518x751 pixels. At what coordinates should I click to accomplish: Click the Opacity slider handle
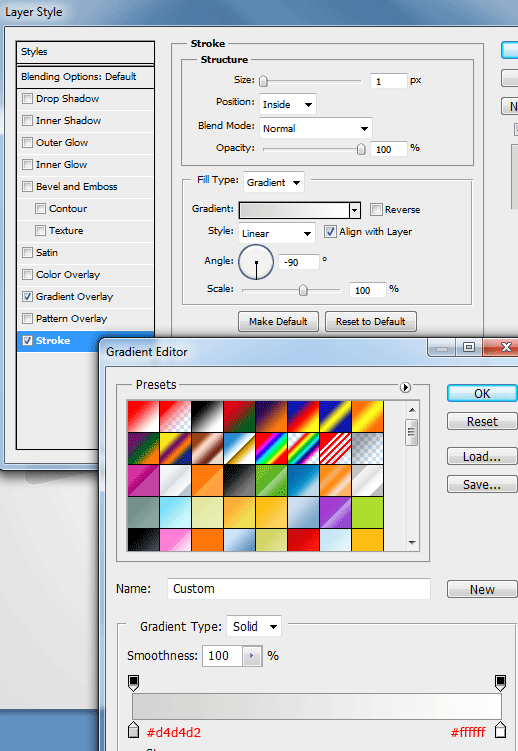361,149
